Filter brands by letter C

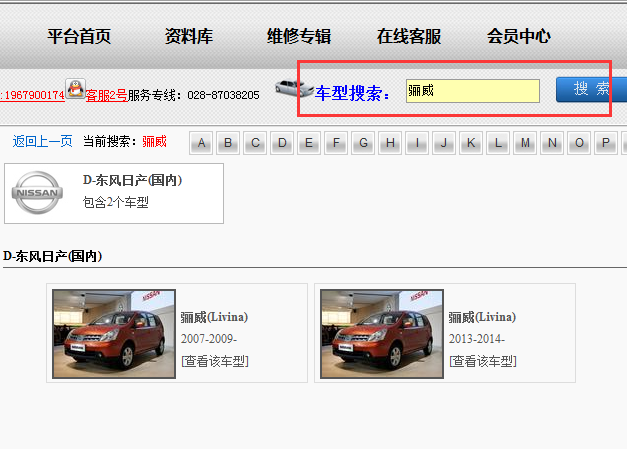click(255, 143)
